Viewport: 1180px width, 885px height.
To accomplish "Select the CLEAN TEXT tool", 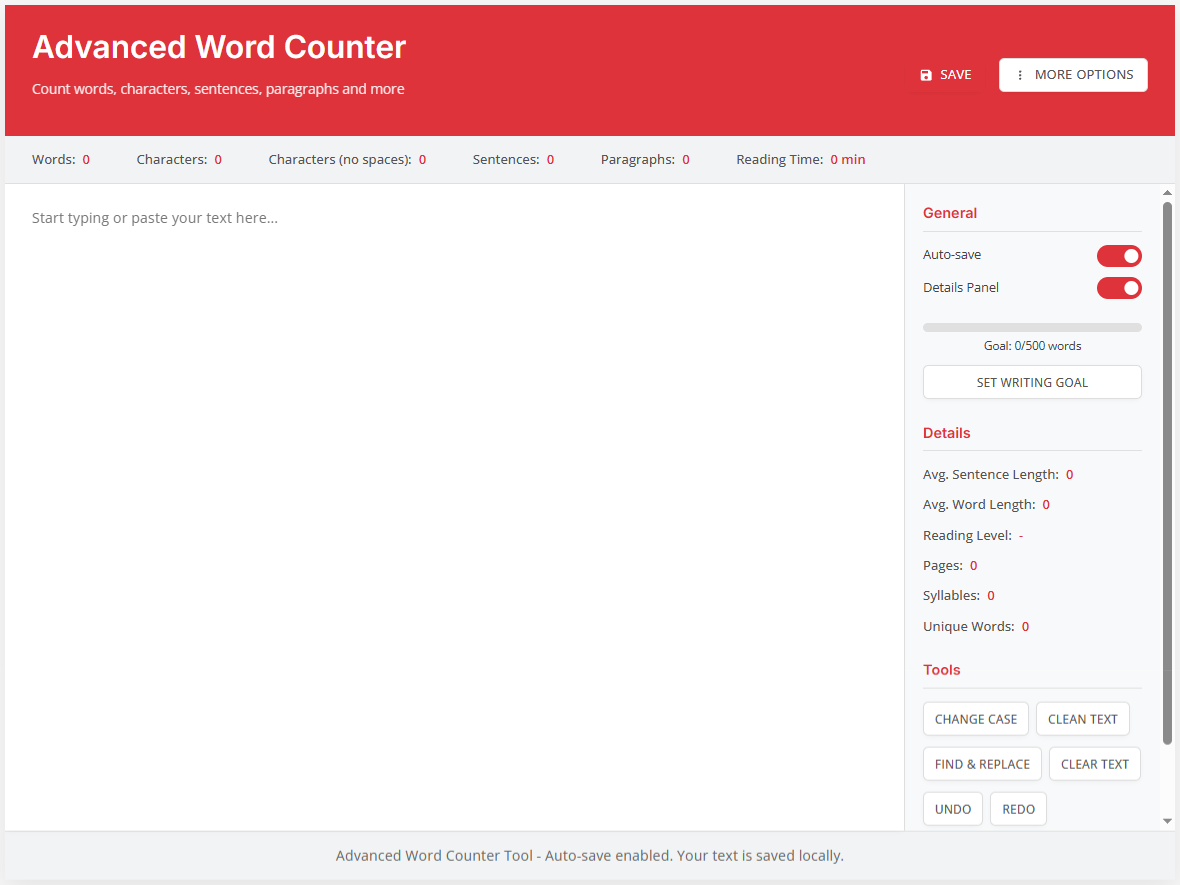I will click(1082, 718).
